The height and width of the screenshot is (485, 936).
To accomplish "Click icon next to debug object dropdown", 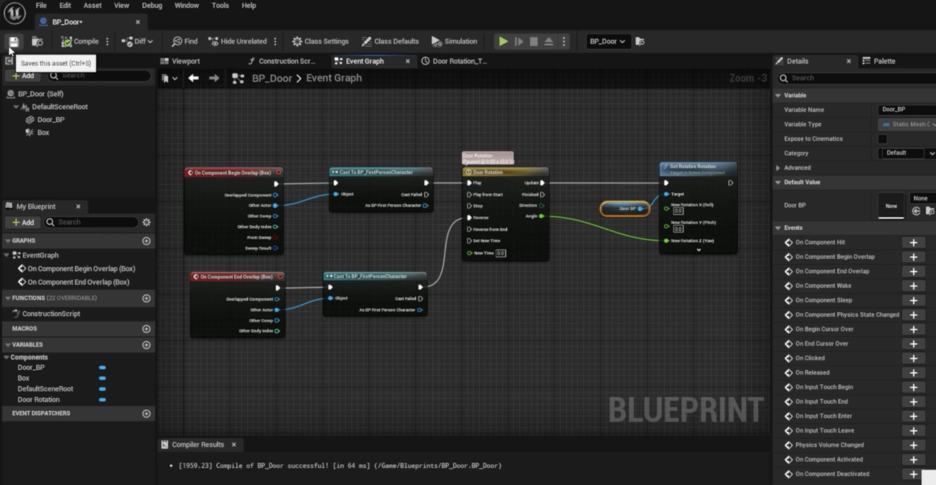I will point(640,41).
